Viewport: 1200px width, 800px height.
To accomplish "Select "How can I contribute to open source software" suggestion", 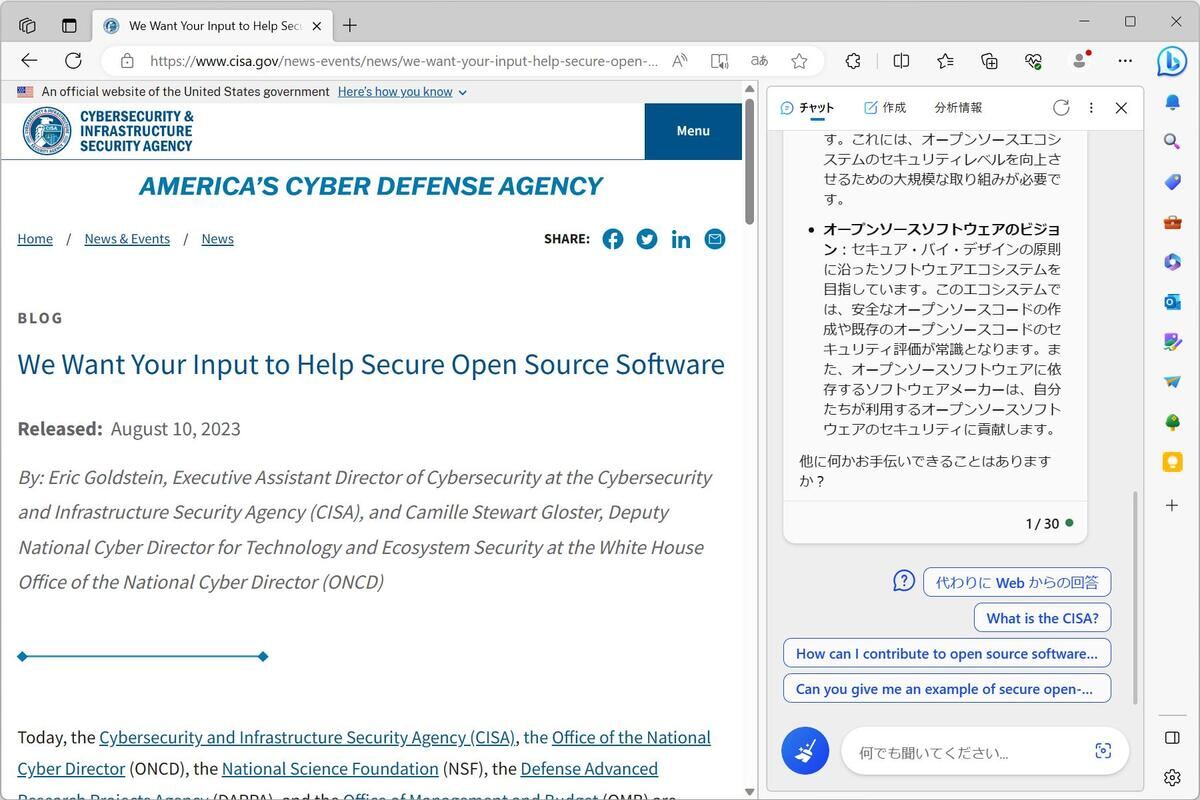I will click(947, 653).
